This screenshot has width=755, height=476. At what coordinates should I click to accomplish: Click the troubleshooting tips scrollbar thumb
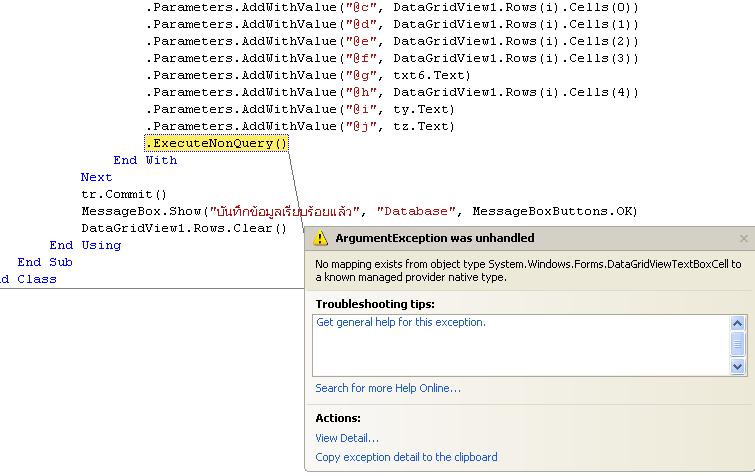pos(738,344)
